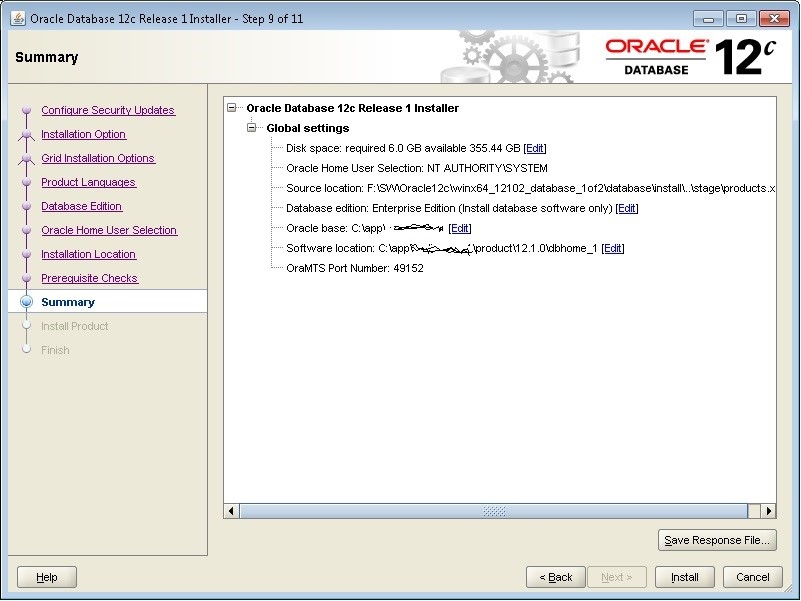The width and height of the screenshot is (801, 601).
Task: Collapse the Global settings tree node
Action: pyautogui.click(x=251, y=128)
